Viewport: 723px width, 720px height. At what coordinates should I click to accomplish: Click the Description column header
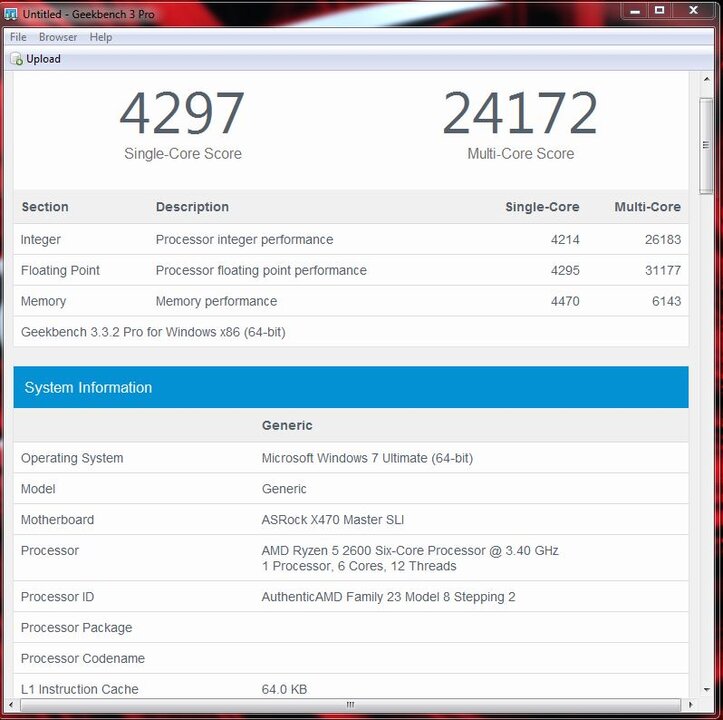[x=192, y=207]
